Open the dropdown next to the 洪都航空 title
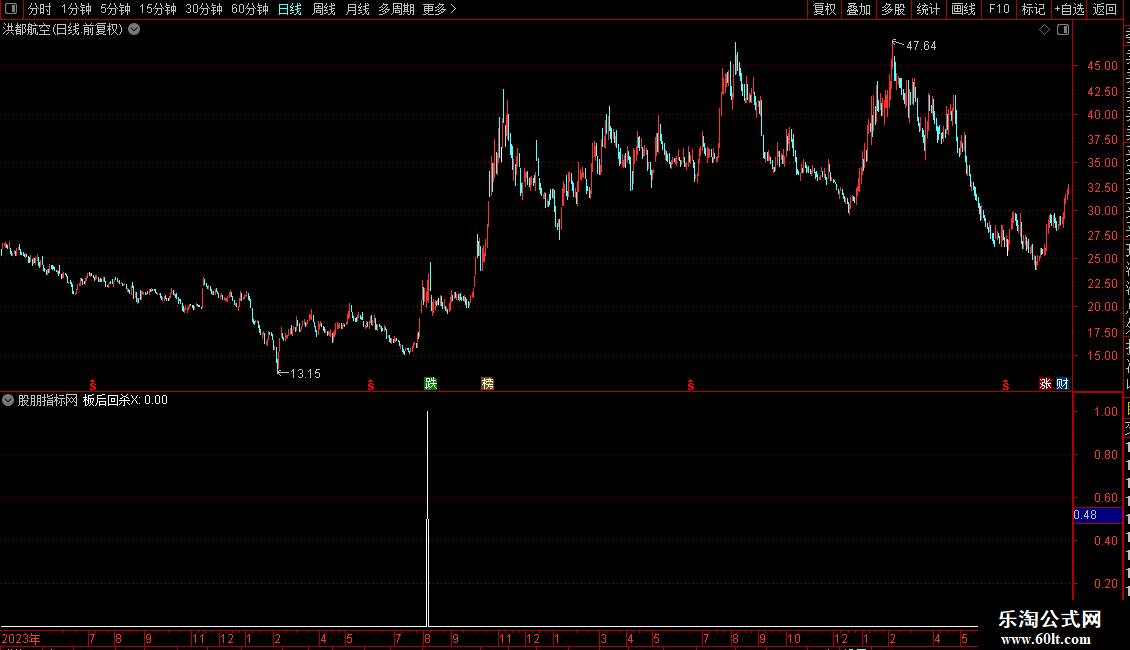Screen dimensions: 1130x650 coord(134,30)
